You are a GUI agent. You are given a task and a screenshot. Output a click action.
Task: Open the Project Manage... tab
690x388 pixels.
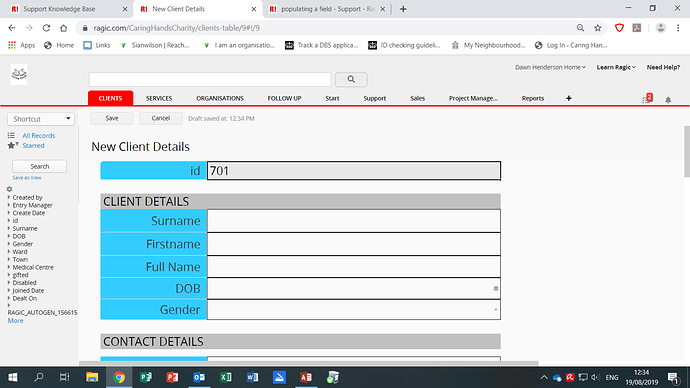[x=473, y=98]
